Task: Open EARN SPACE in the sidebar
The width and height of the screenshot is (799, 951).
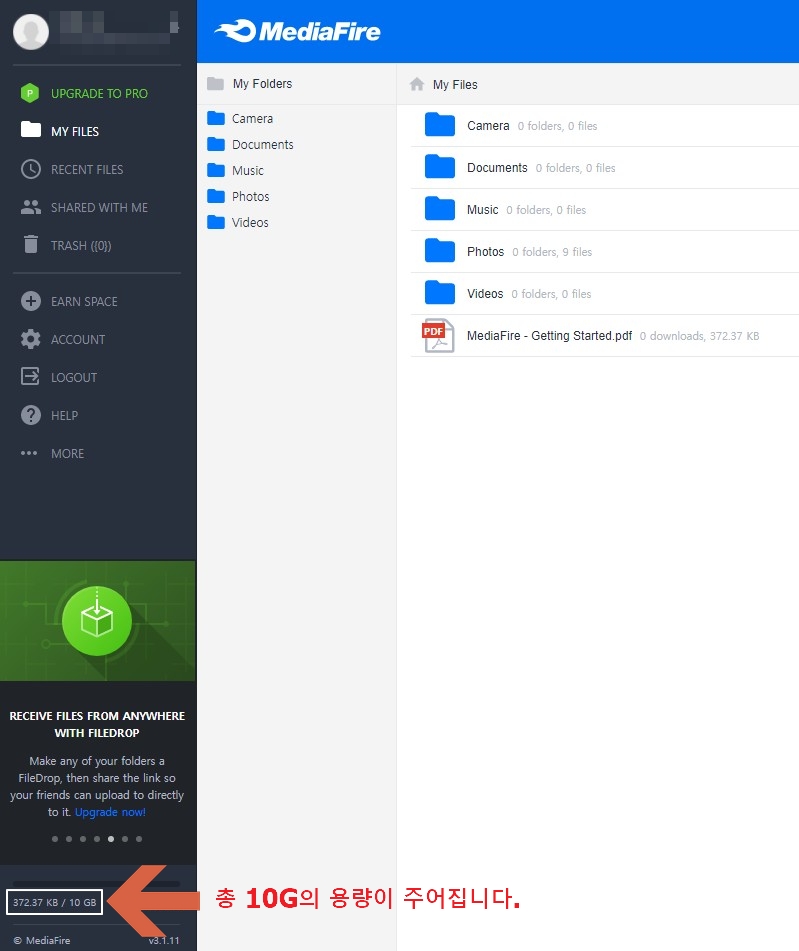Action: [x=84, y=301]
